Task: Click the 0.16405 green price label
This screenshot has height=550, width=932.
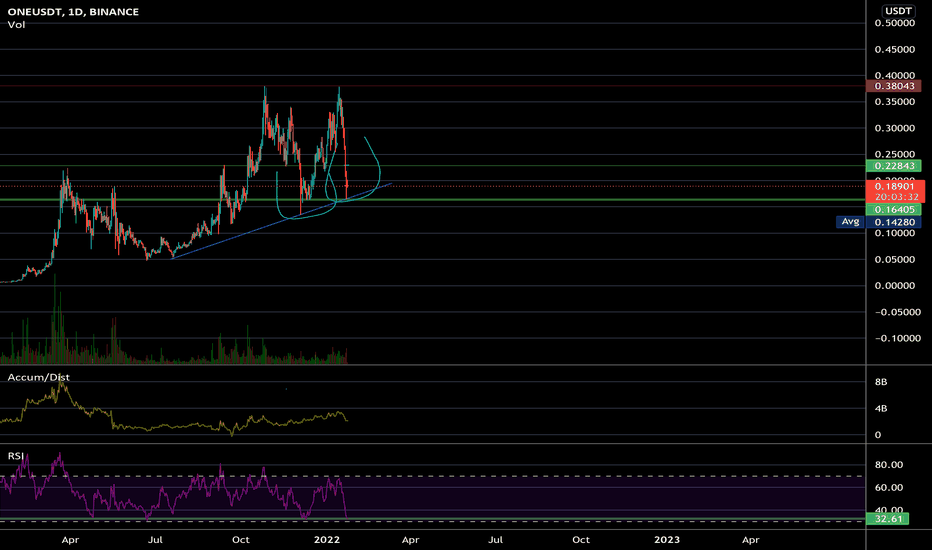Action: point(893,209)
